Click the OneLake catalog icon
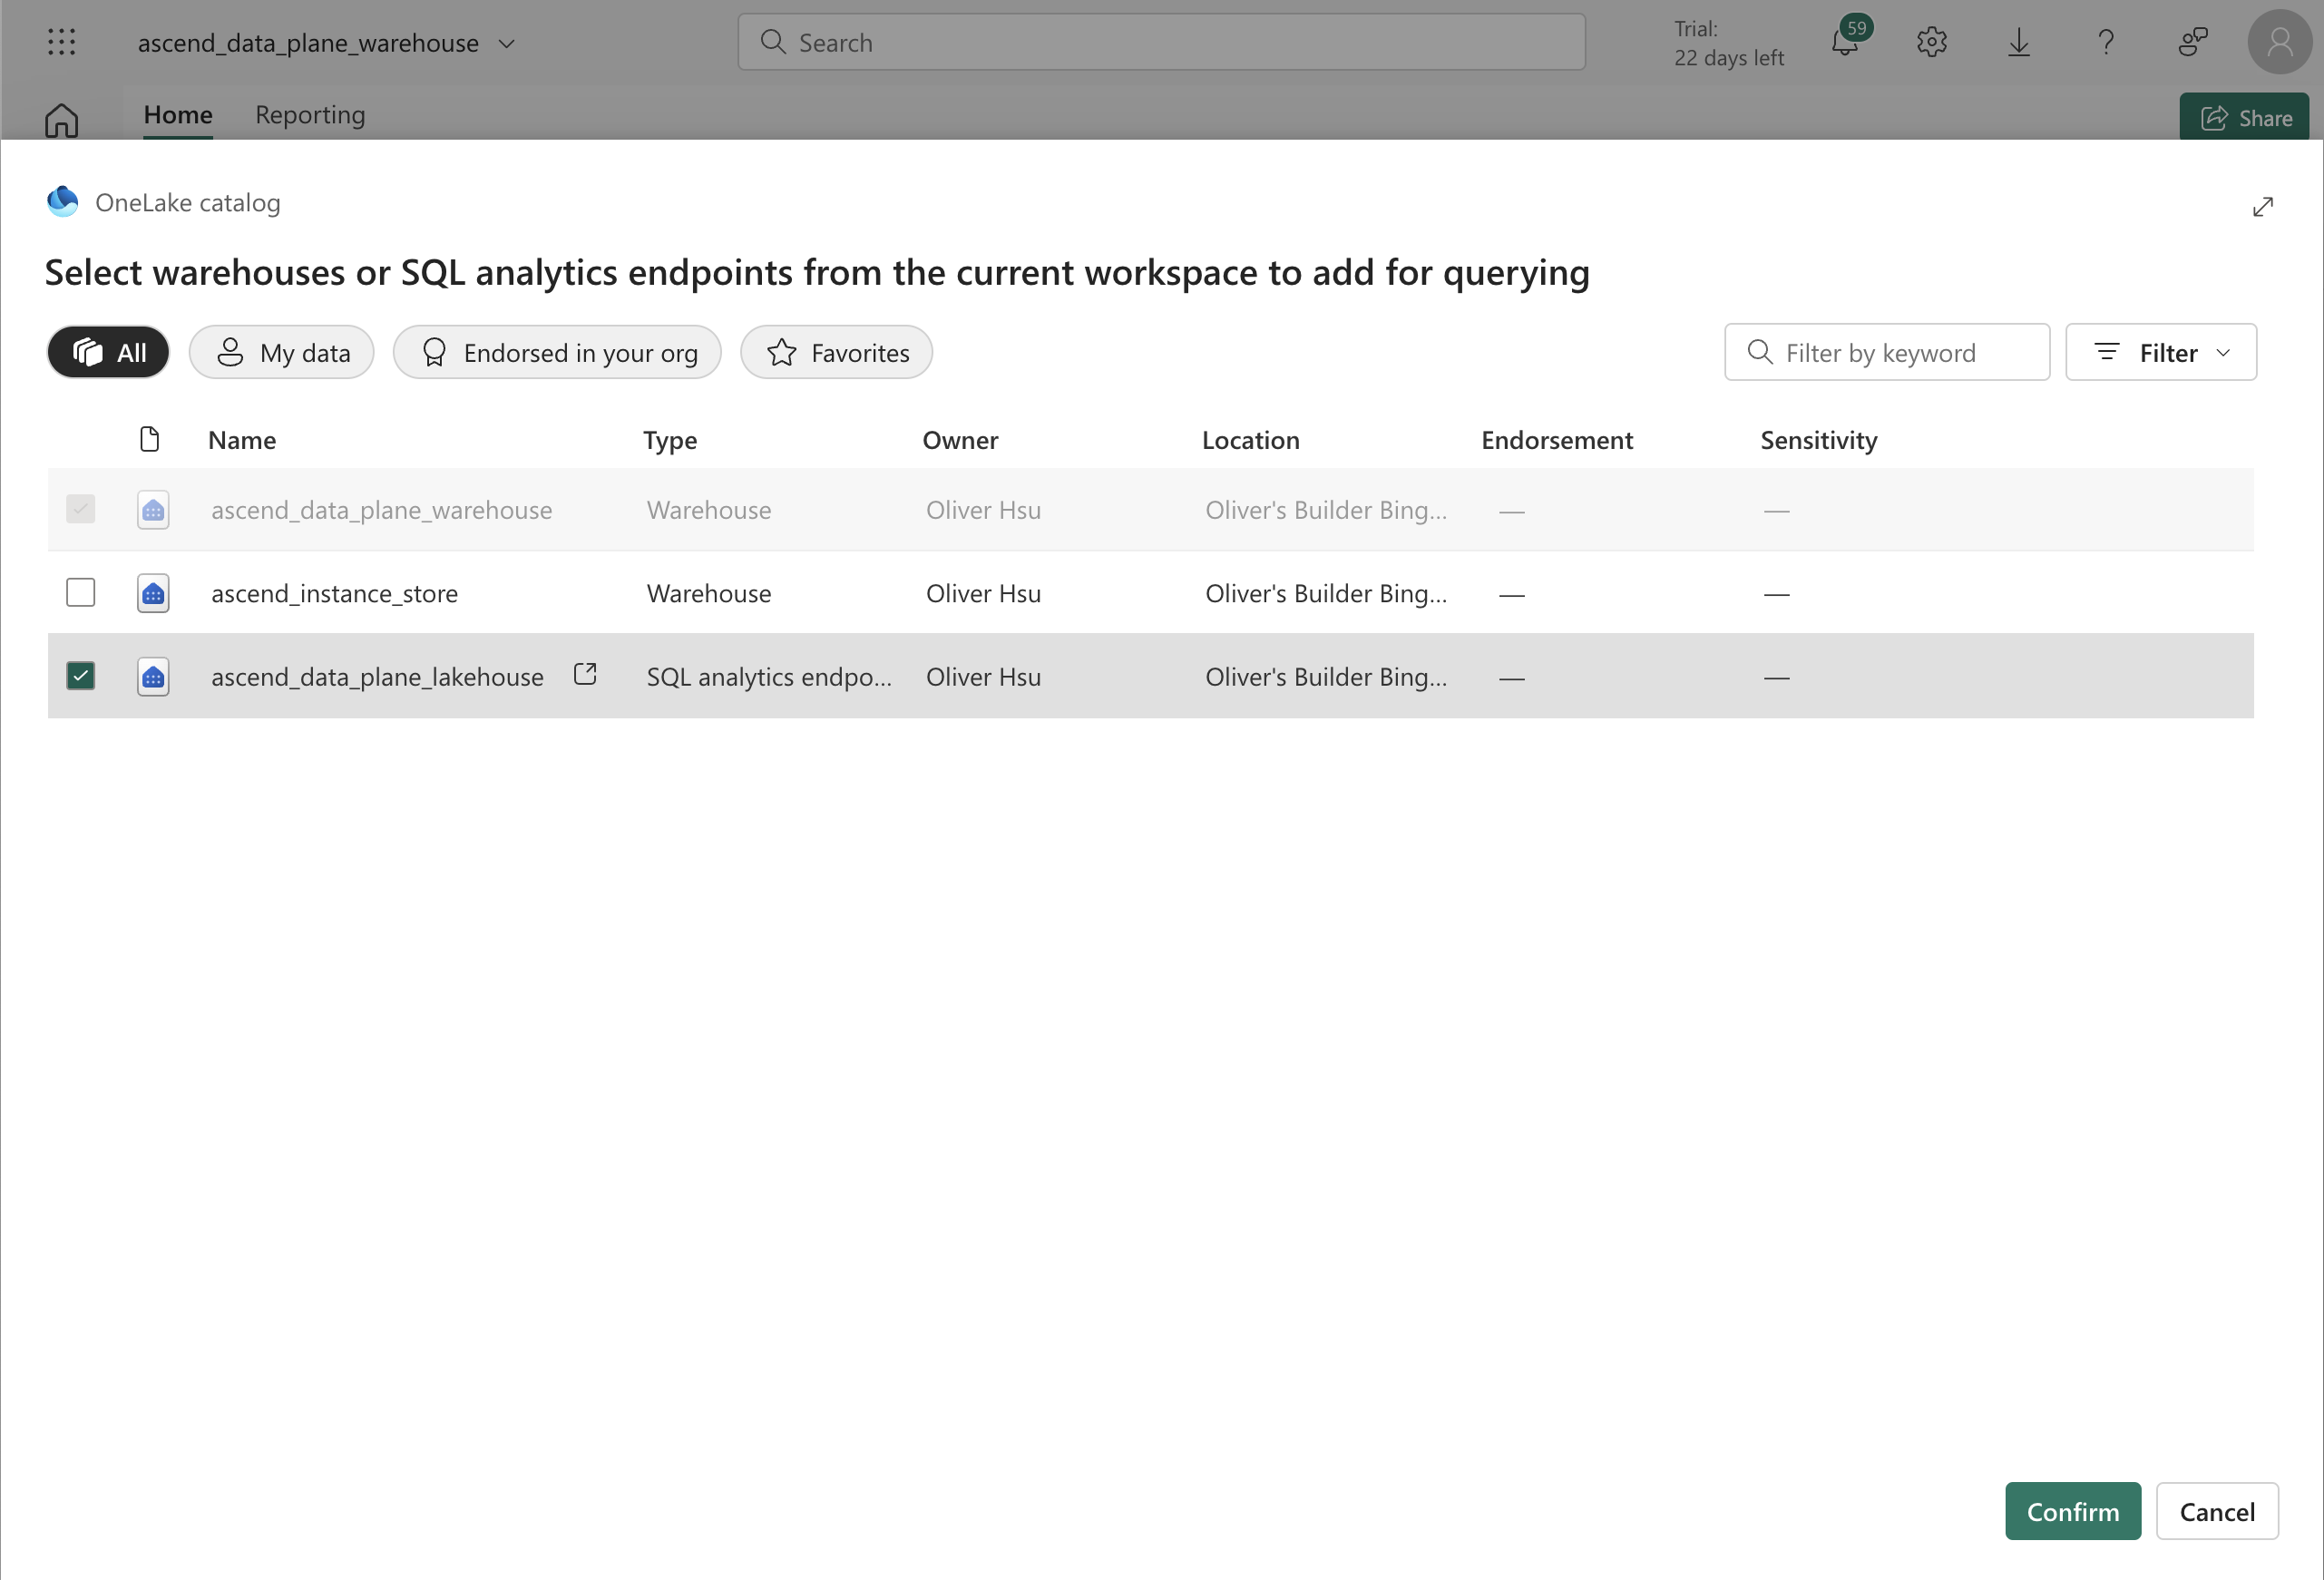Viewport: 2324px width, 1580px height. click(x=62, y=201)
